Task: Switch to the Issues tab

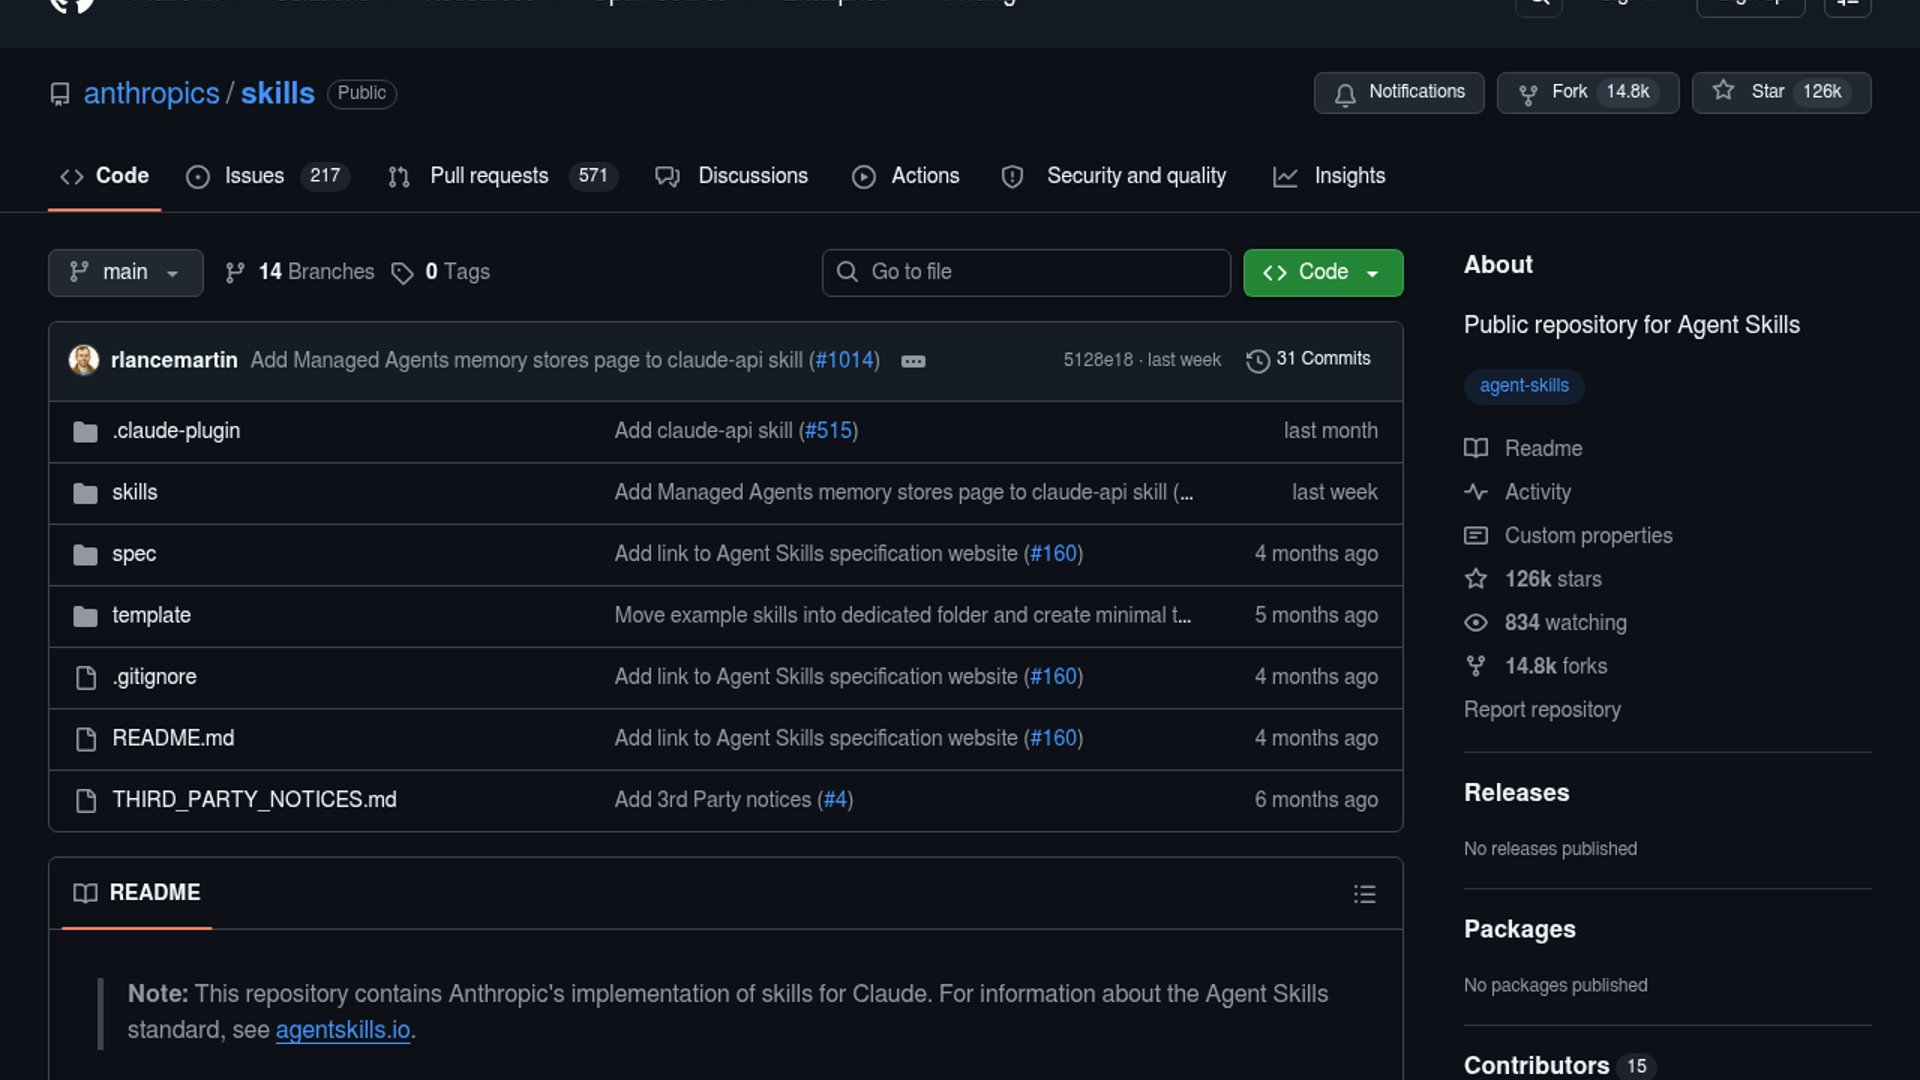Action: point(254,176)
